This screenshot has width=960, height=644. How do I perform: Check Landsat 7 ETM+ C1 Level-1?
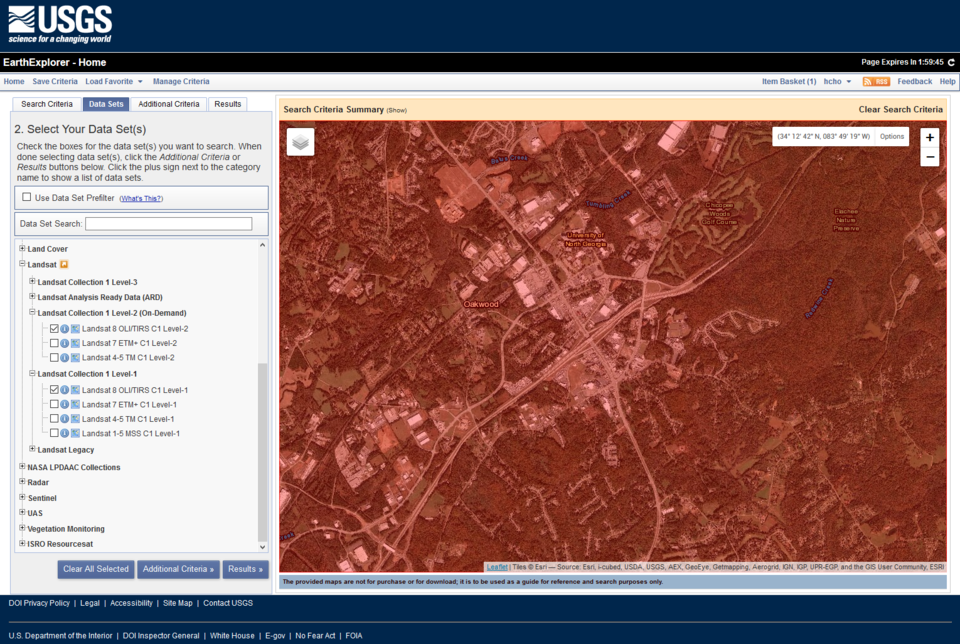54,404
